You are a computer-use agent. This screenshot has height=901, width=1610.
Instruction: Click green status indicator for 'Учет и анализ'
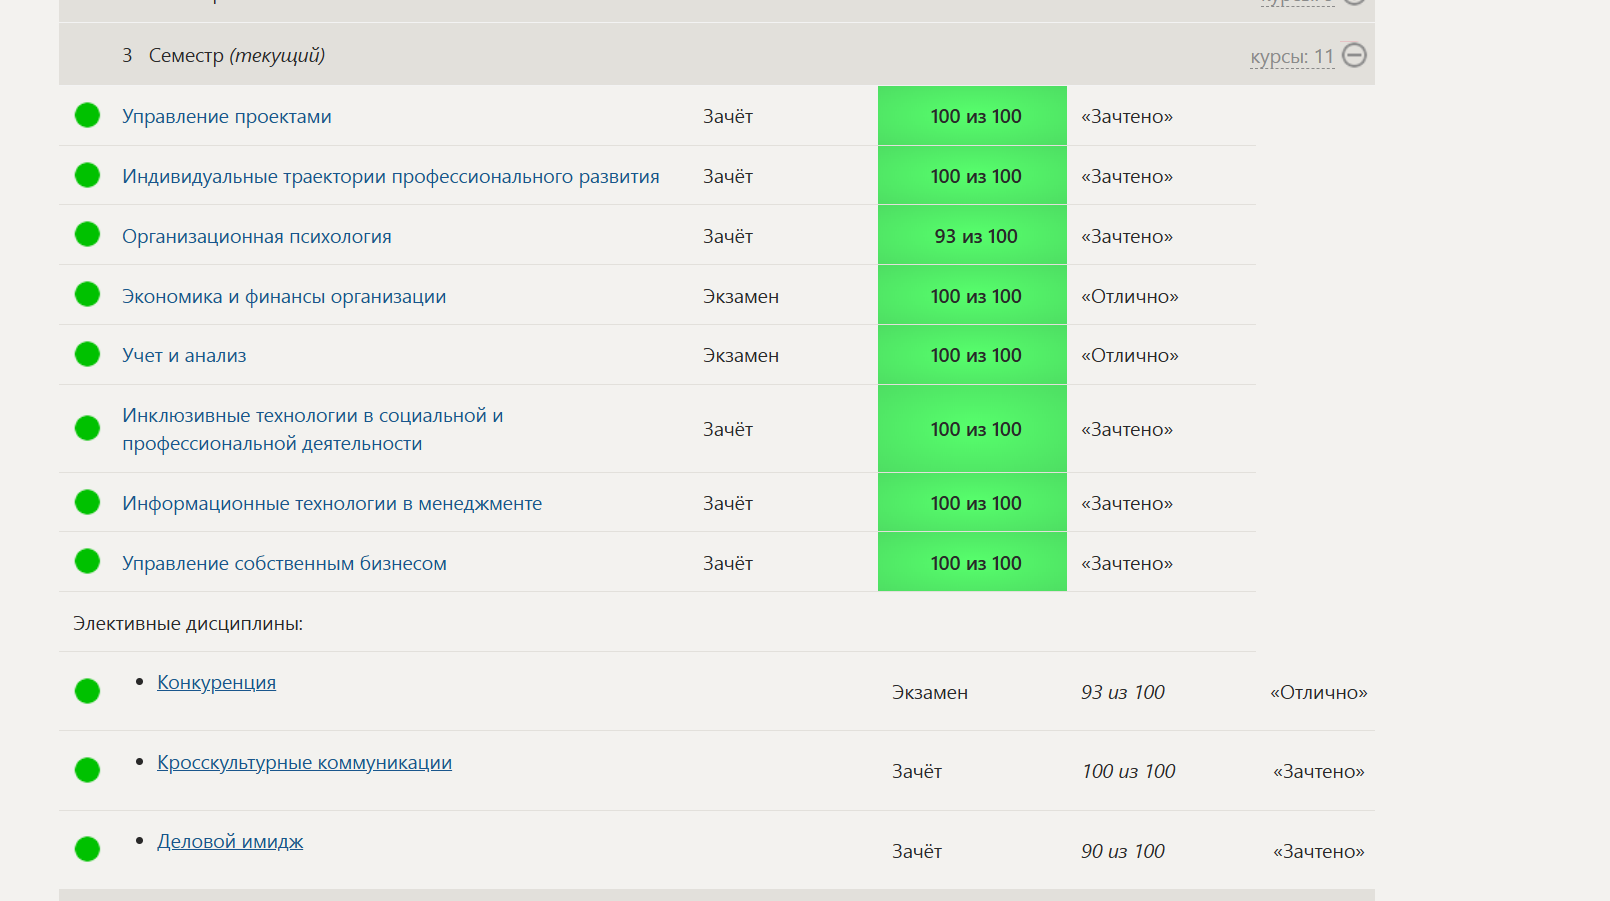coord(88,355)
